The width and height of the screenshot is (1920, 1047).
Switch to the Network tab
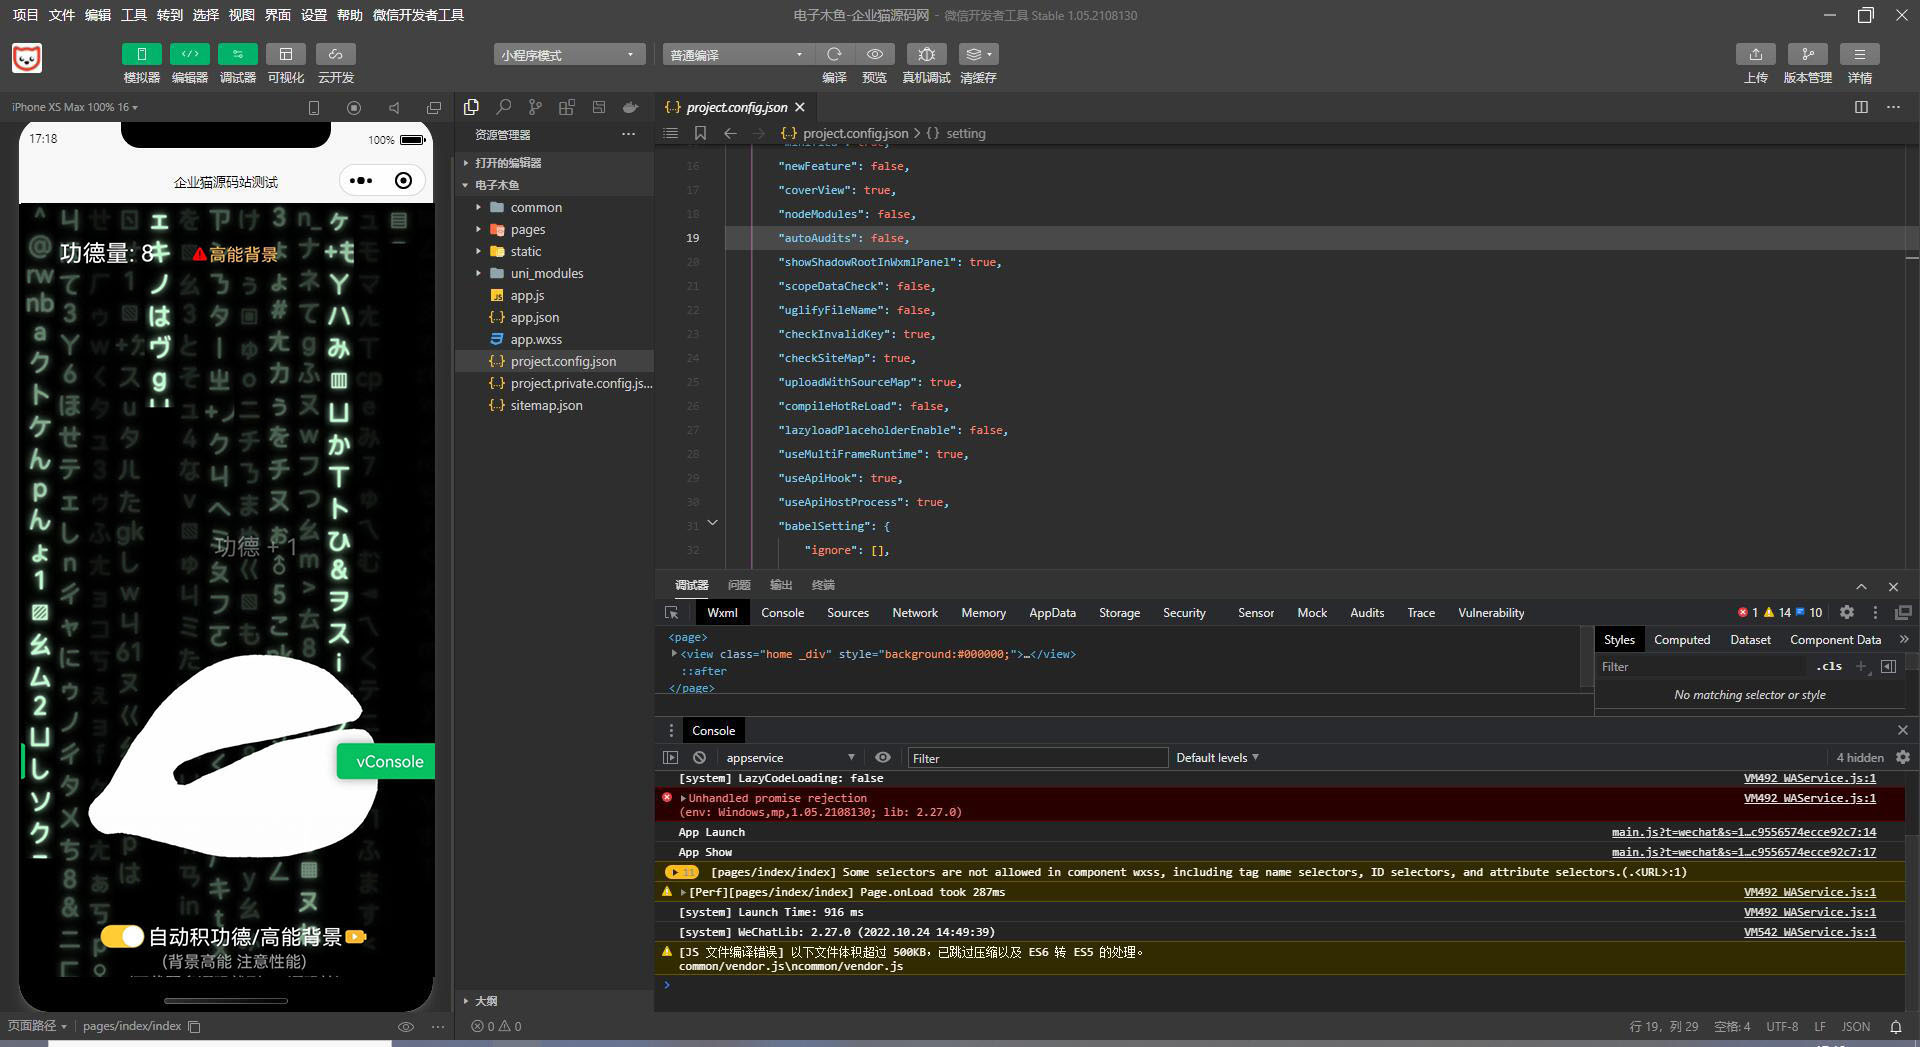pyautogui.click(x=914, y=613)
